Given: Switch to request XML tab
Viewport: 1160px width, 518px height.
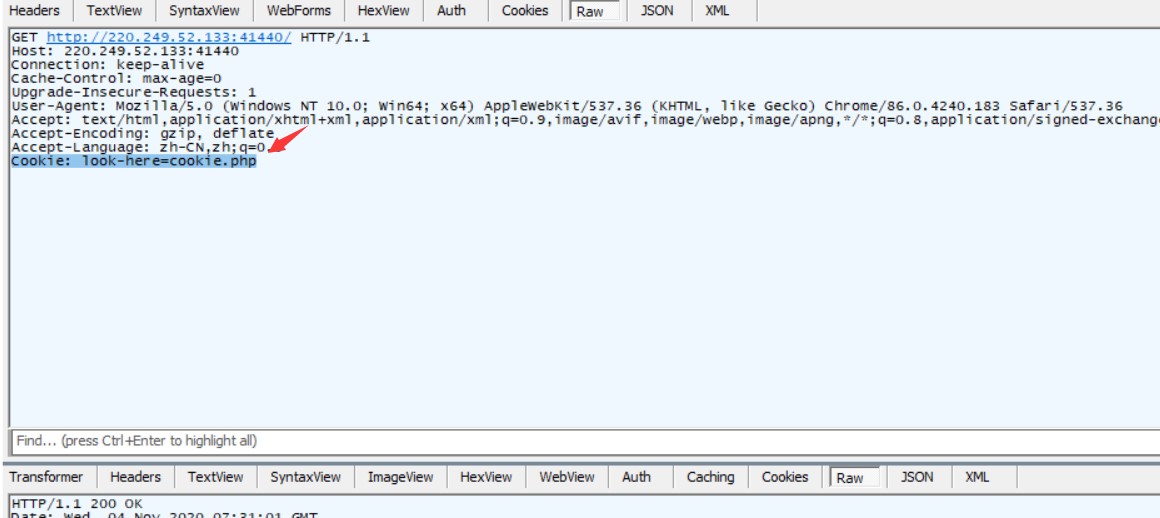Looking at the screenshot, I should pyautogui.click(x=717, y=10).
